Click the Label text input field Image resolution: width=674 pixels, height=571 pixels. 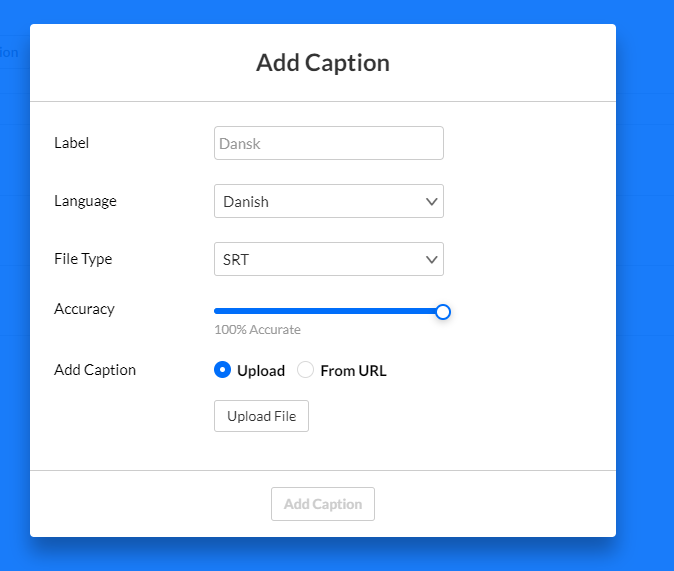click(329, 143)
